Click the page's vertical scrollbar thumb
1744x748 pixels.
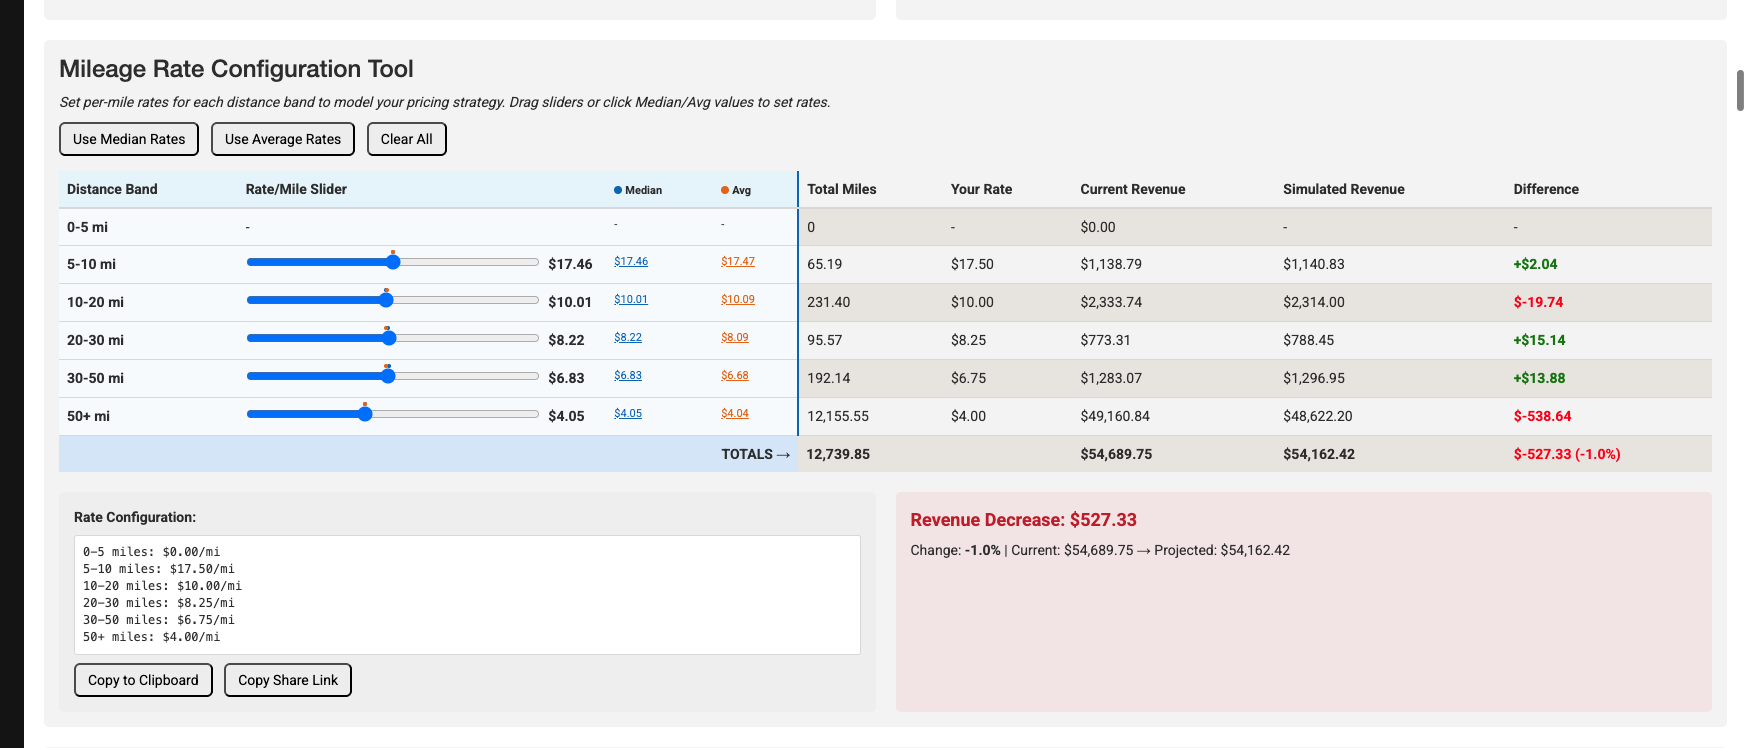pos(1740,90)
